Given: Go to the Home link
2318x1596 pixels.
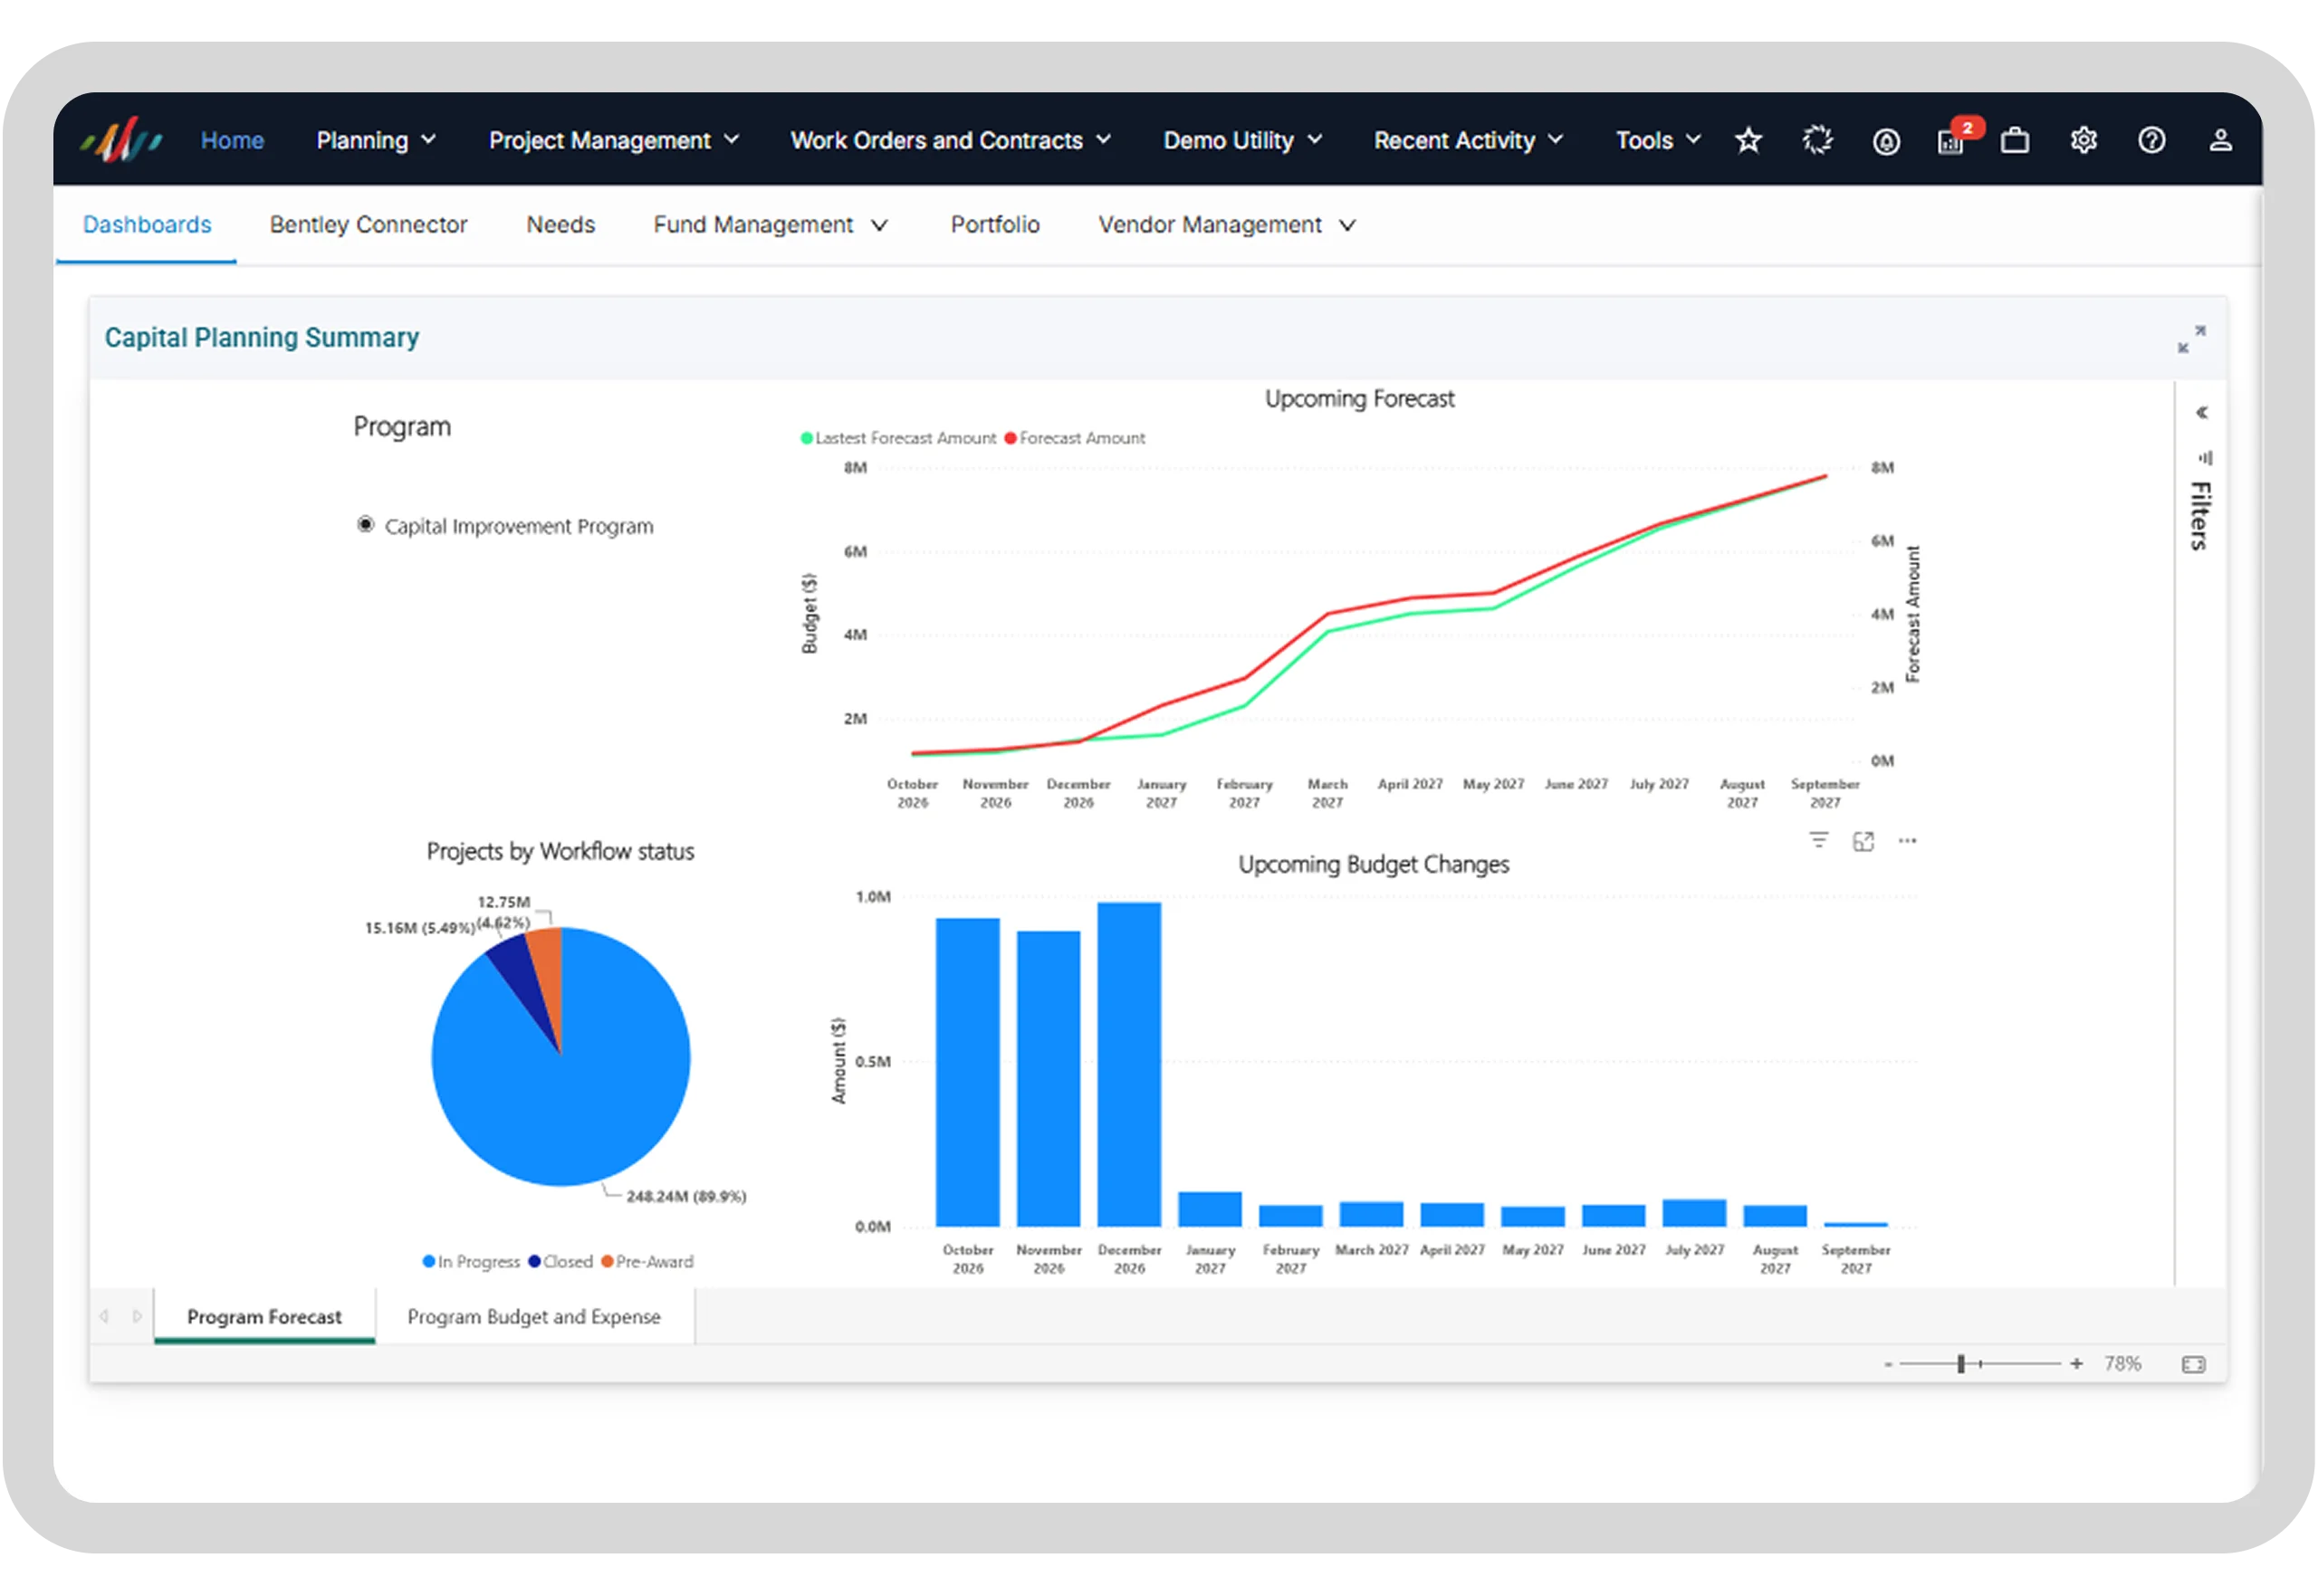Looking at the screenshot, I should pyautogui.click(x=232, y=140).
